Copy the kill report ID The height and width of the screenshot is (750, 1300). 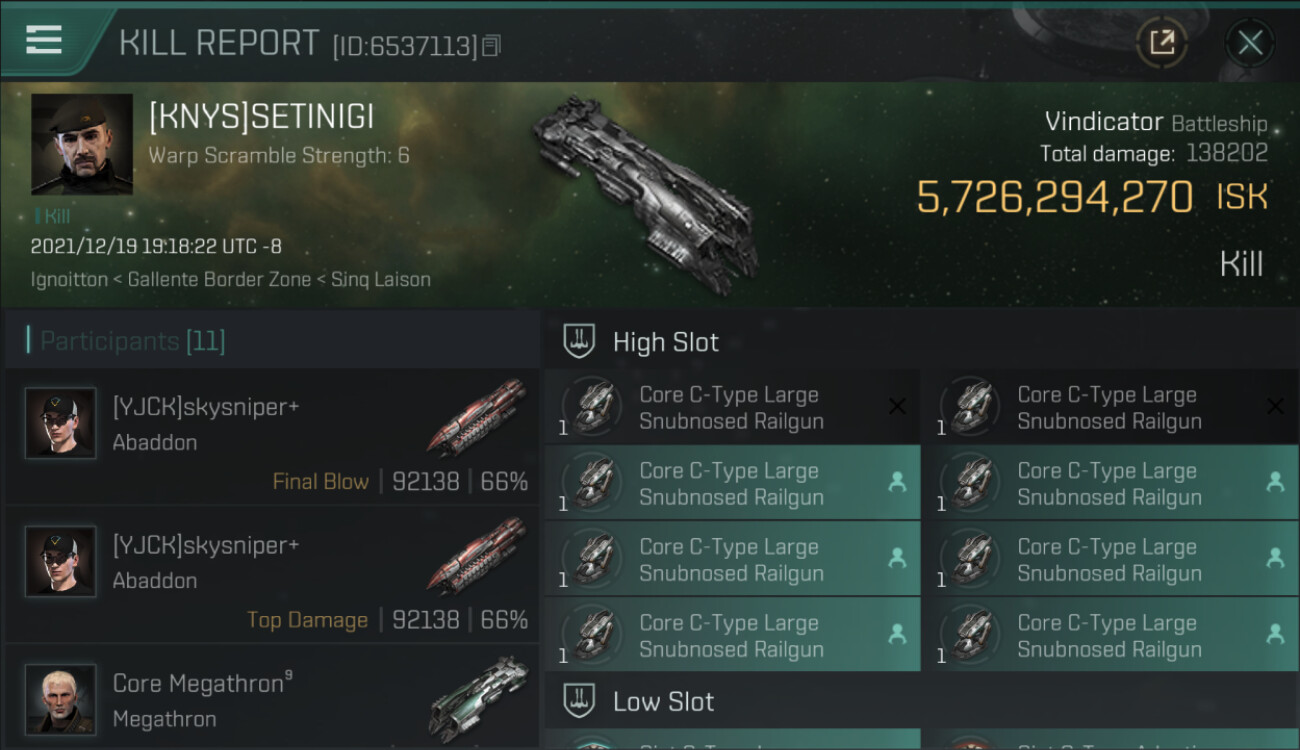[x=490, y=46]
